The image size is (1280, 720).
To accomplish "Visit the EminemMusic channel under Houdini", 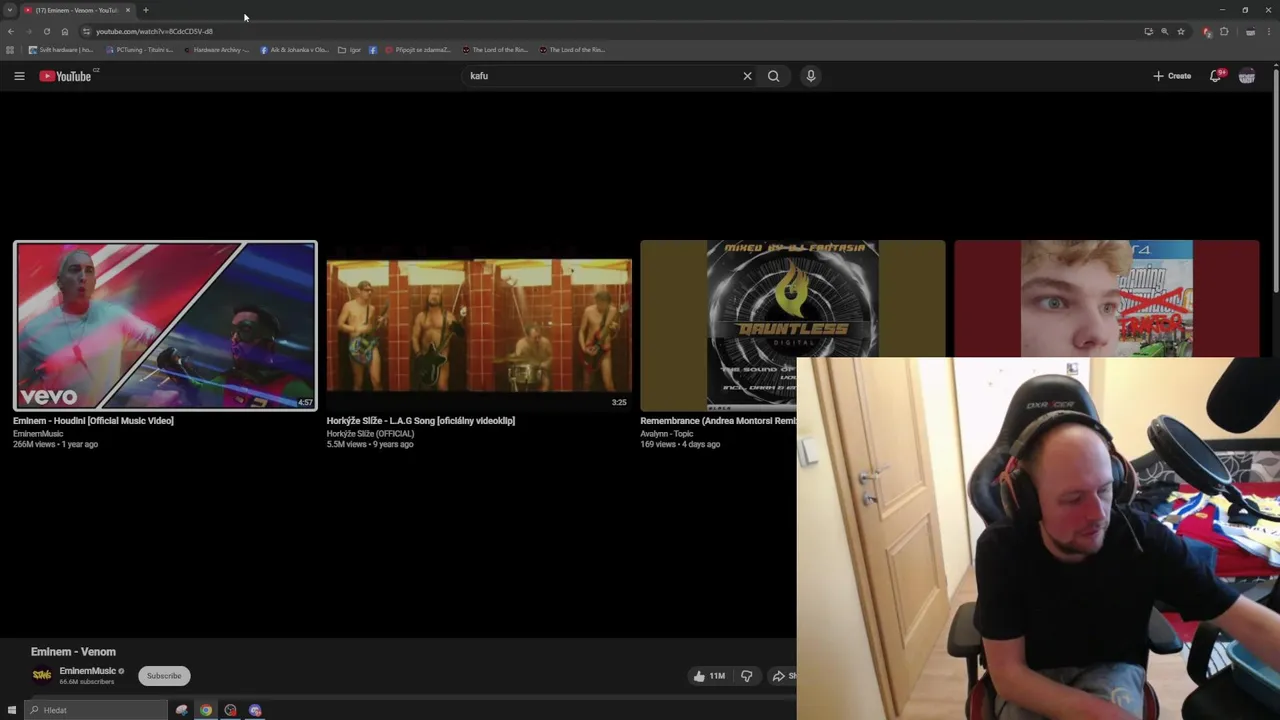I will [x=38, y=434].
